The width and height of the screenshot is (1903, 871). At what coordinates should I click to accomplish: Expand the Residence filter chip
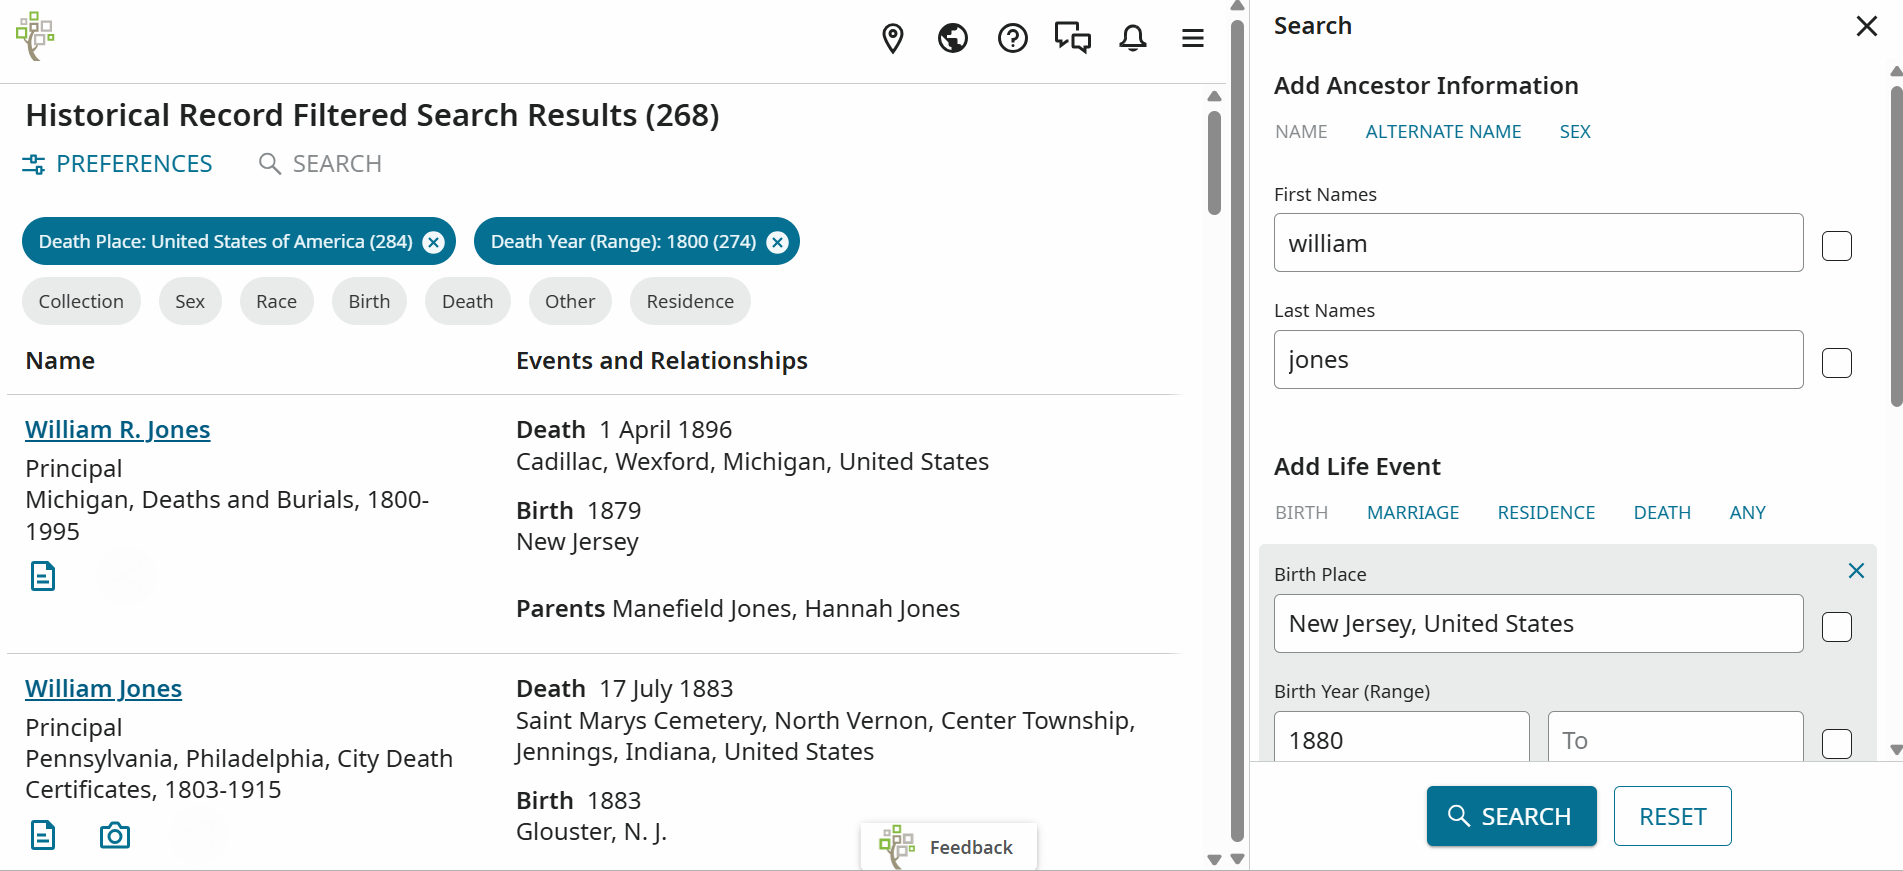click(690, 301)
